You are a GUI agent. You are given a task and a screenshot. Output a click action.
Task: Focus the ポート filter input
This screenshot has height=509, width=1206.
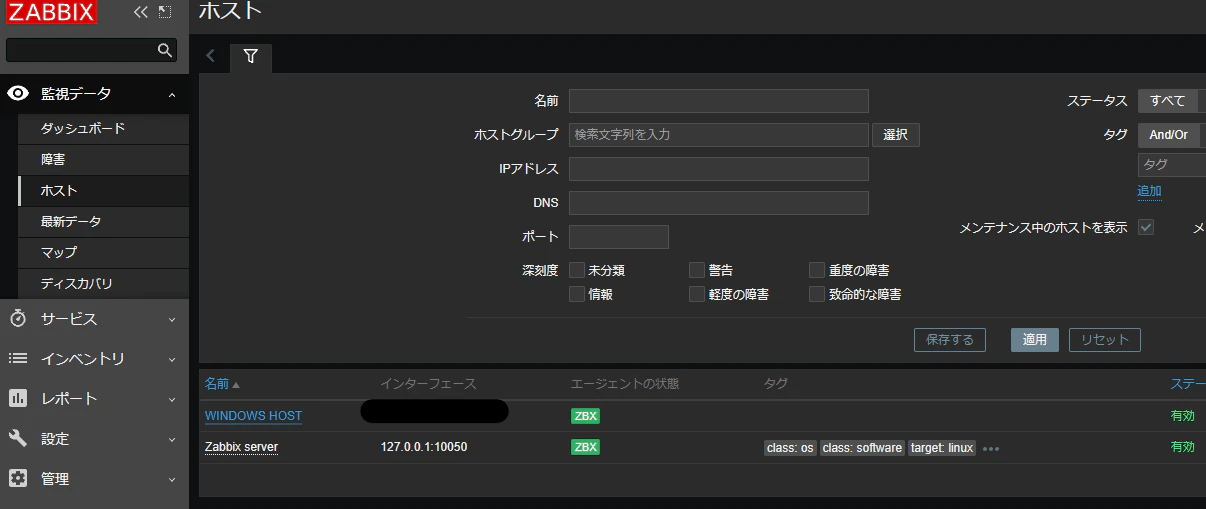point(619,237)
